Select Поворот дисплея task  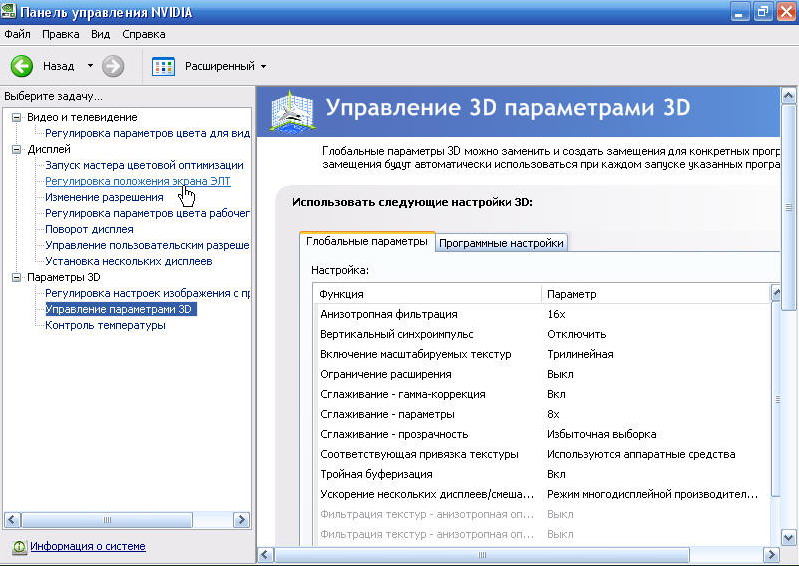point(89,229)
